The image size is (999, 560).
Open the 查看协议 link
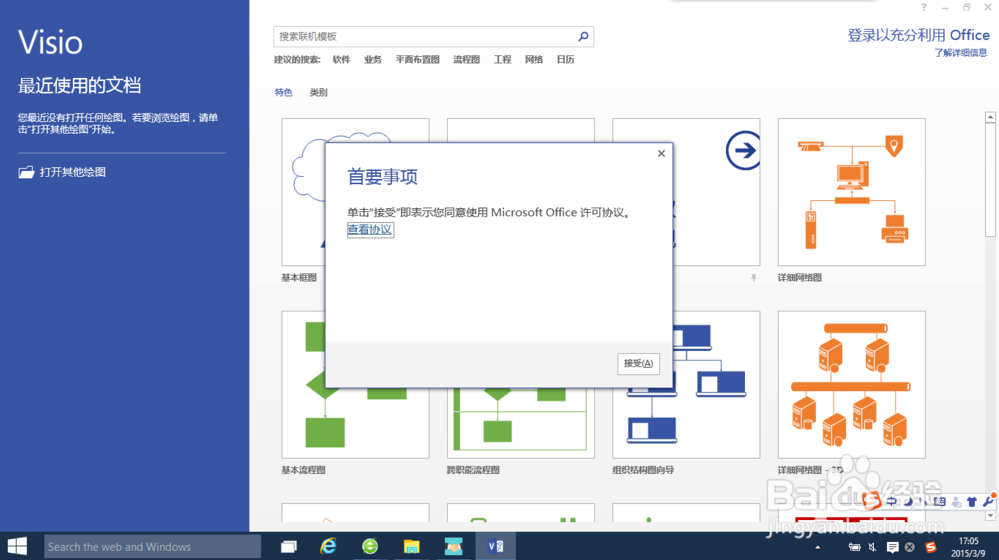pyautogui.click(x=370, y=229)
